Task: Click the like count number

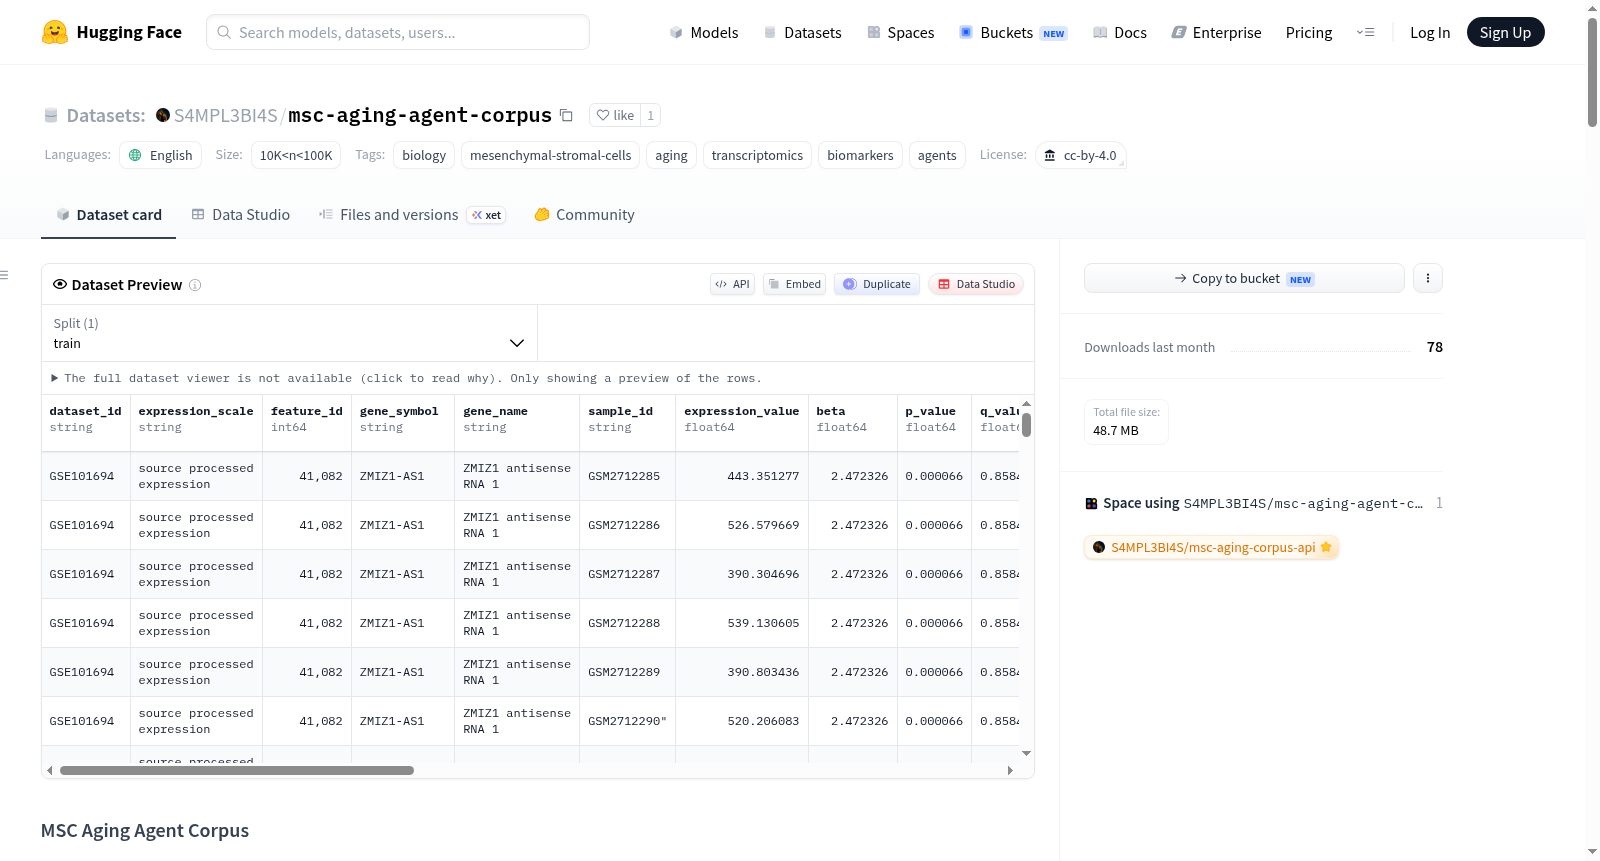Action: (650, 115)
